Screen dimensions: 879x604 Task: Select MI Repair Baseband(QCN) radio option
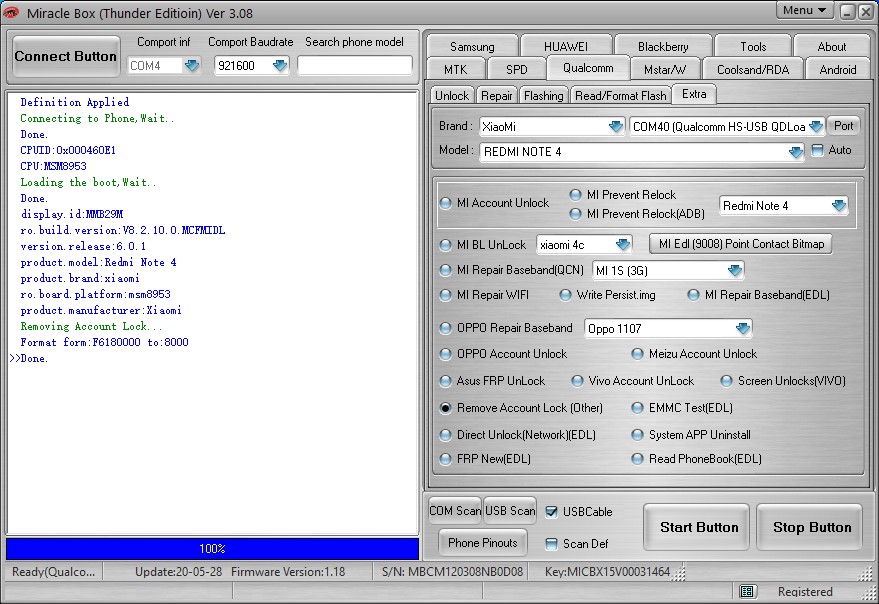click(x=446, y=270)
